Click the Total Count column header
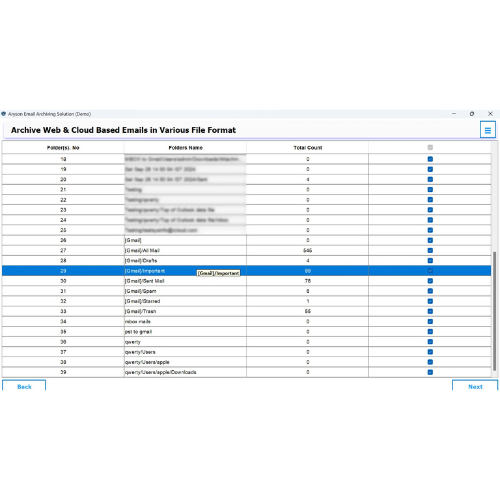The width and height of the screenshot is (500, 500). tap(308, 148)
